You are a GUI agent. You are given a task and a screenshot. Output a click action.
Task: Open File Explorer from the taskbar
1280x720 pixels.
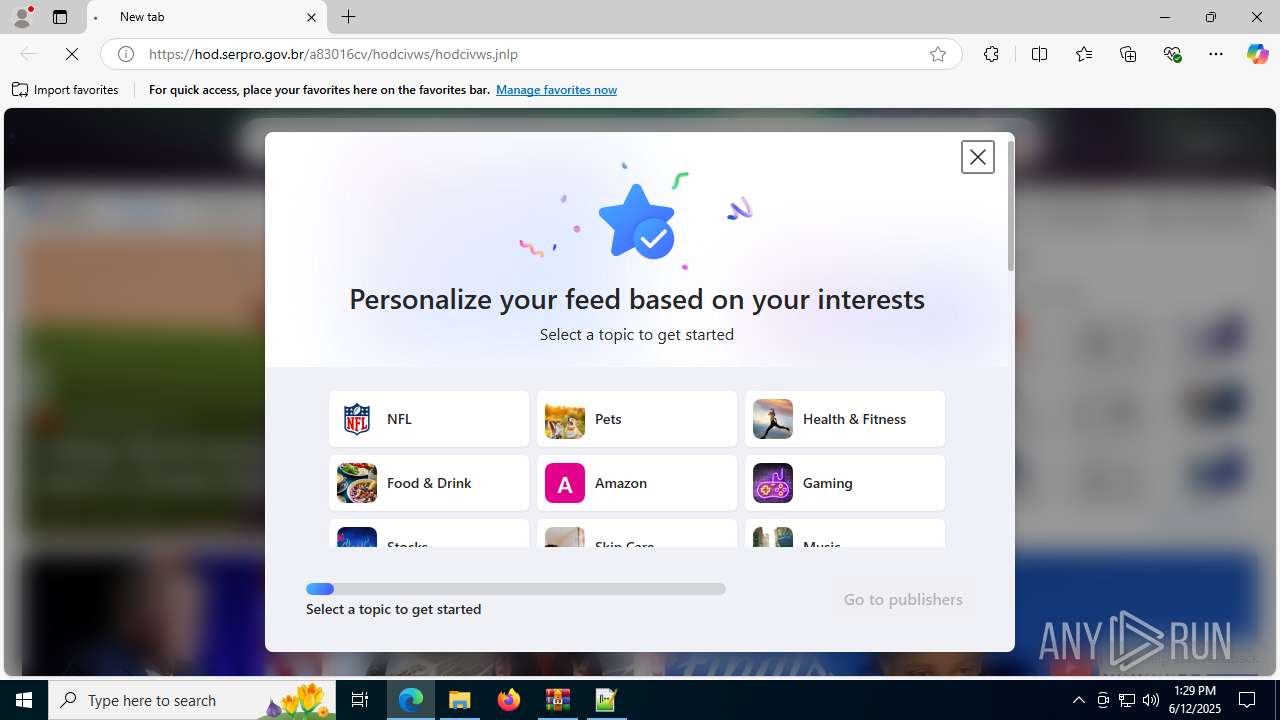460,700
